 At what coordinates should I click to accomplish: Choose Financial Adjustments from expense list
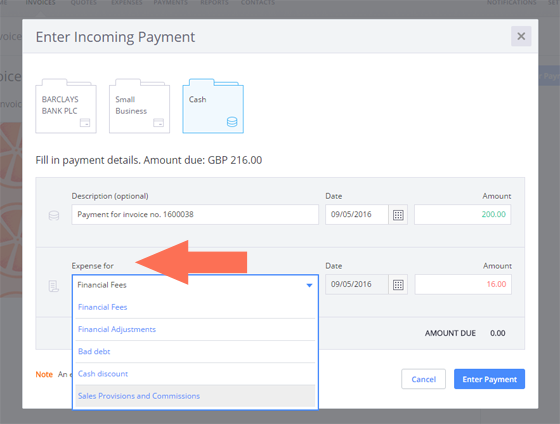point(195,329)
